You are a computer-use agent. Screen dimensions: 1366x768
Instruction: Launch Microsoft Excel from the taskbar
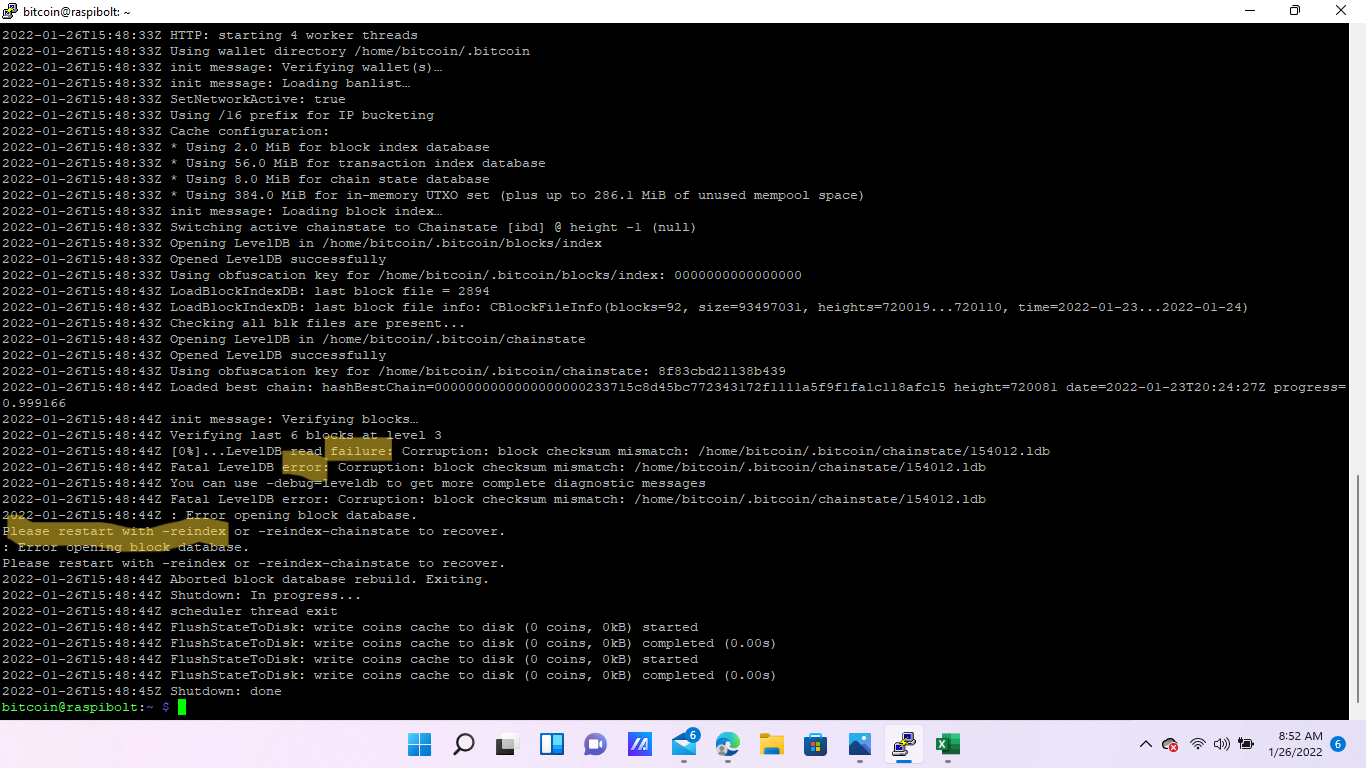[947, 744]
